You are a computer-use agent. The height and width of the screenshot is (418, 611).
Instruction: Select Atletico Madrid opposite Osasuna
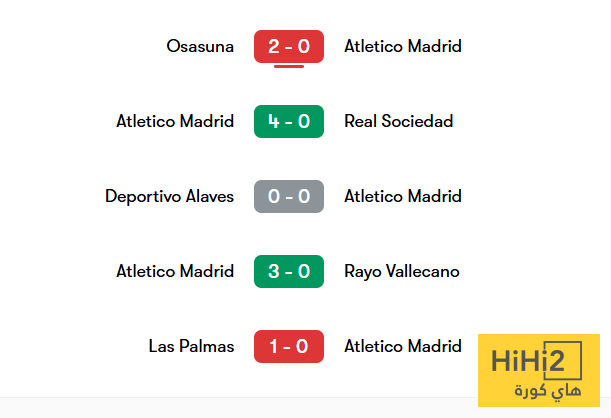[x=403, y=46]
